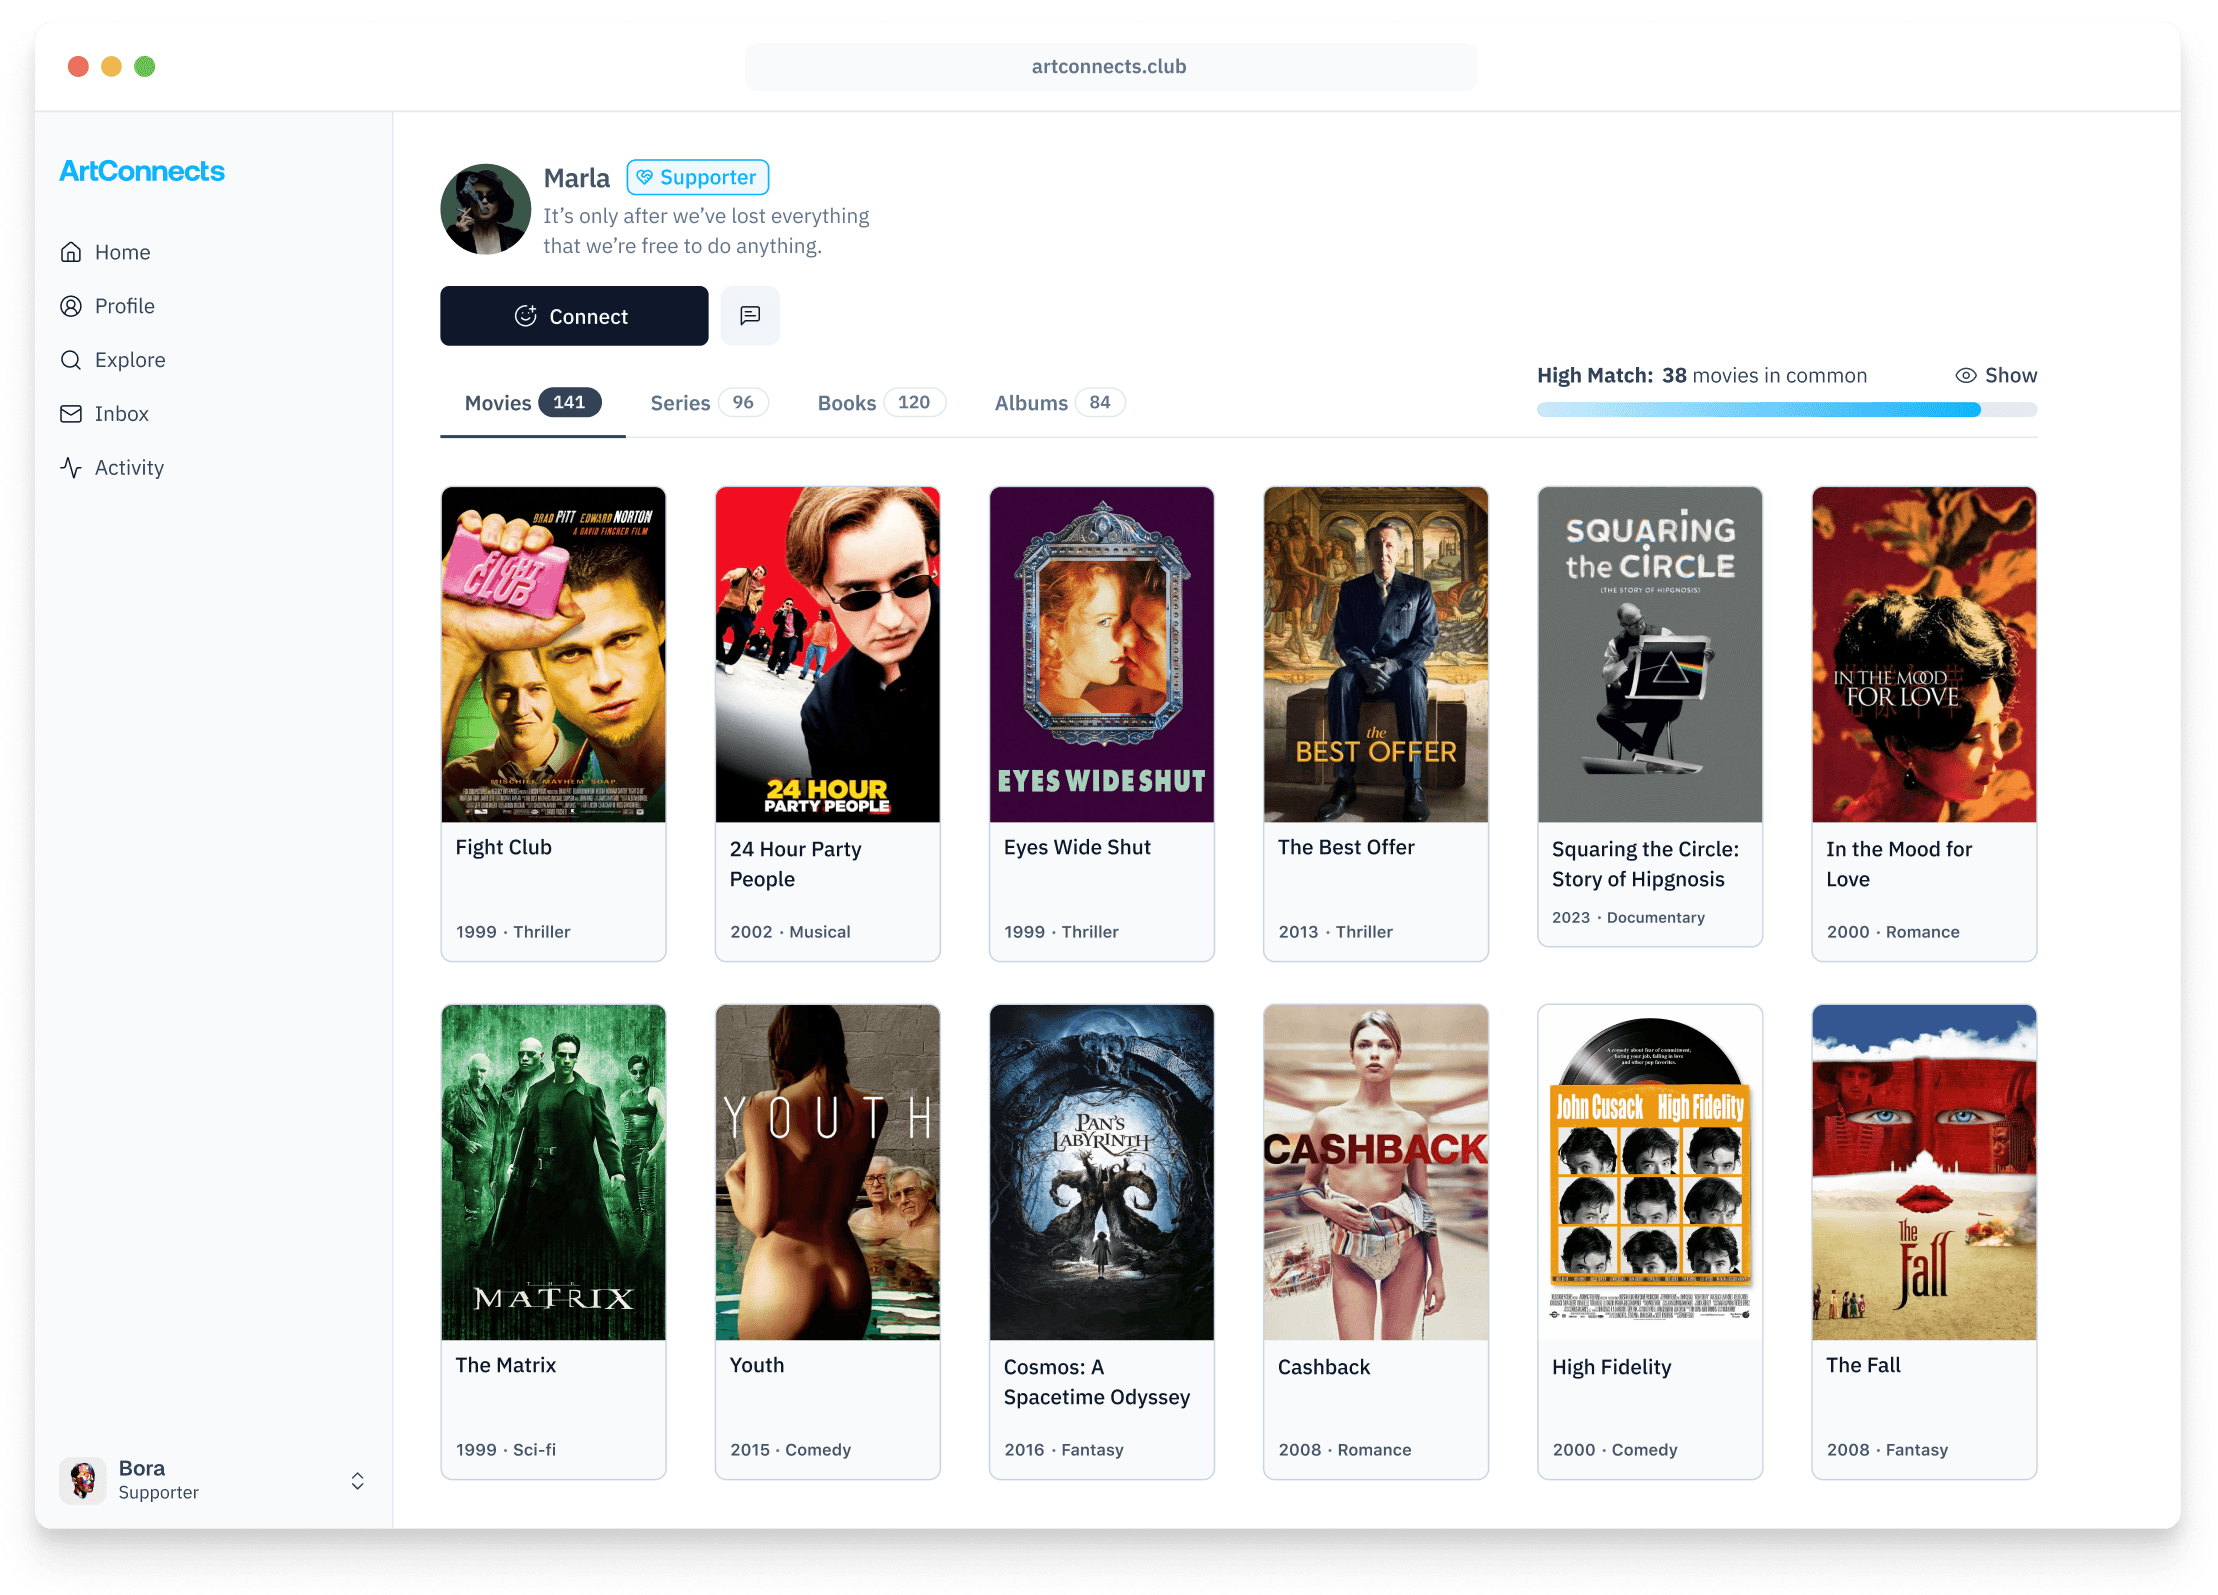2218x1595 pixels.
Task: Click the Activity pulse icon
Action: click(x=71, y=468)
